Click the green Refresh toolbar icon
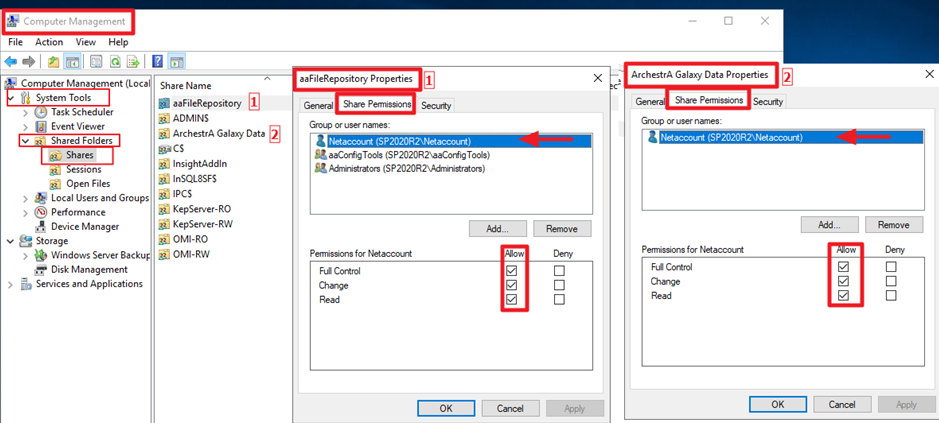 (115, 61)
